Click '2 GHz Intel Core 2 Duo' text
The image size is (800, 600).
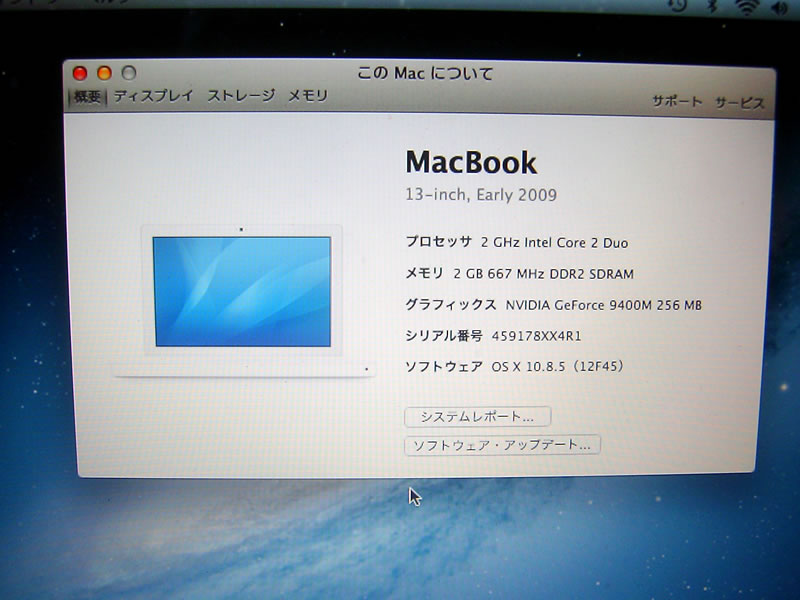pyautogui.click(x=555, y=243)
